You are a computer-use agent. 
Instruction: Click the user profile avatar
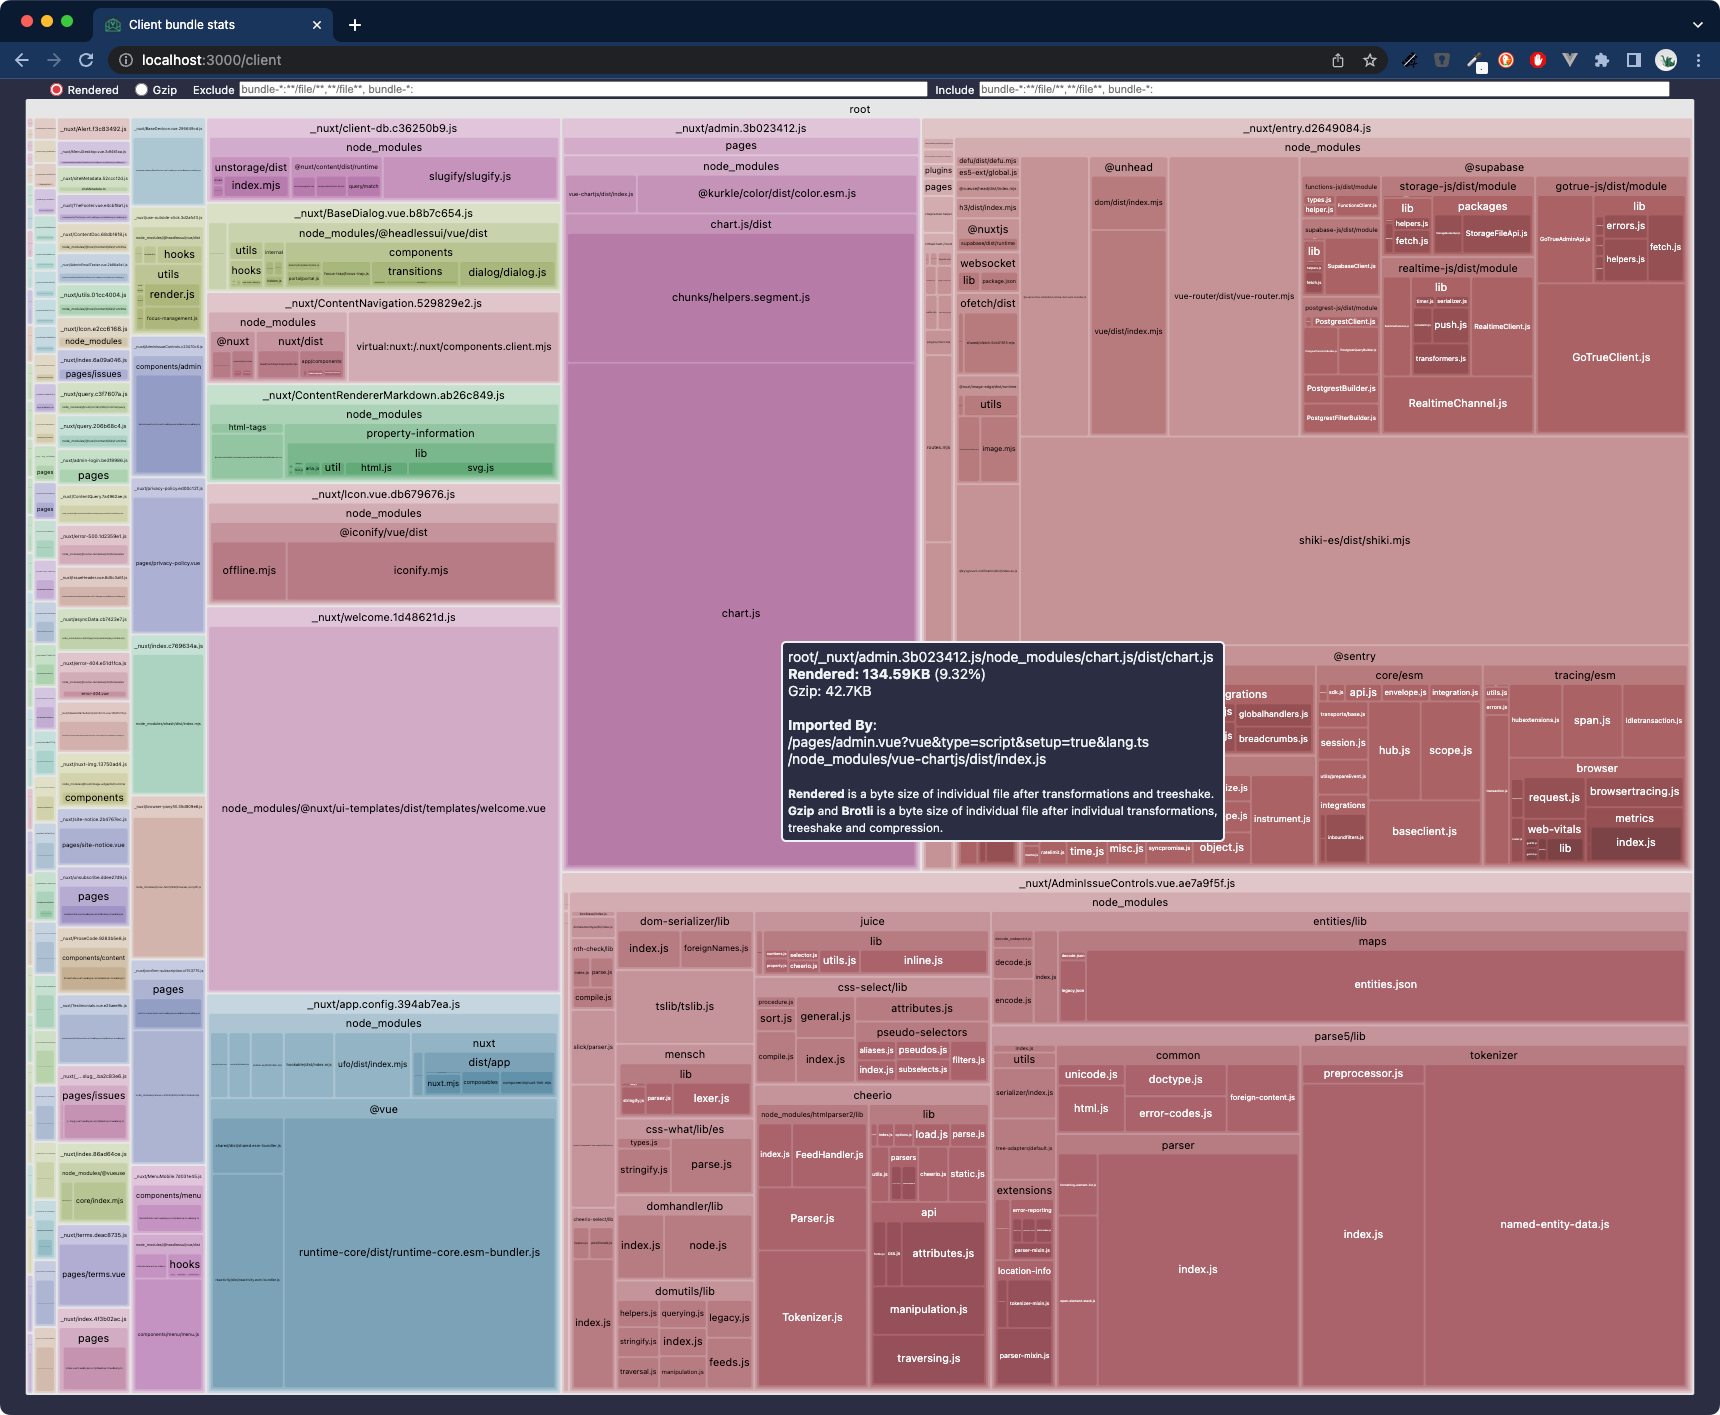click(x=1666, y=60)
